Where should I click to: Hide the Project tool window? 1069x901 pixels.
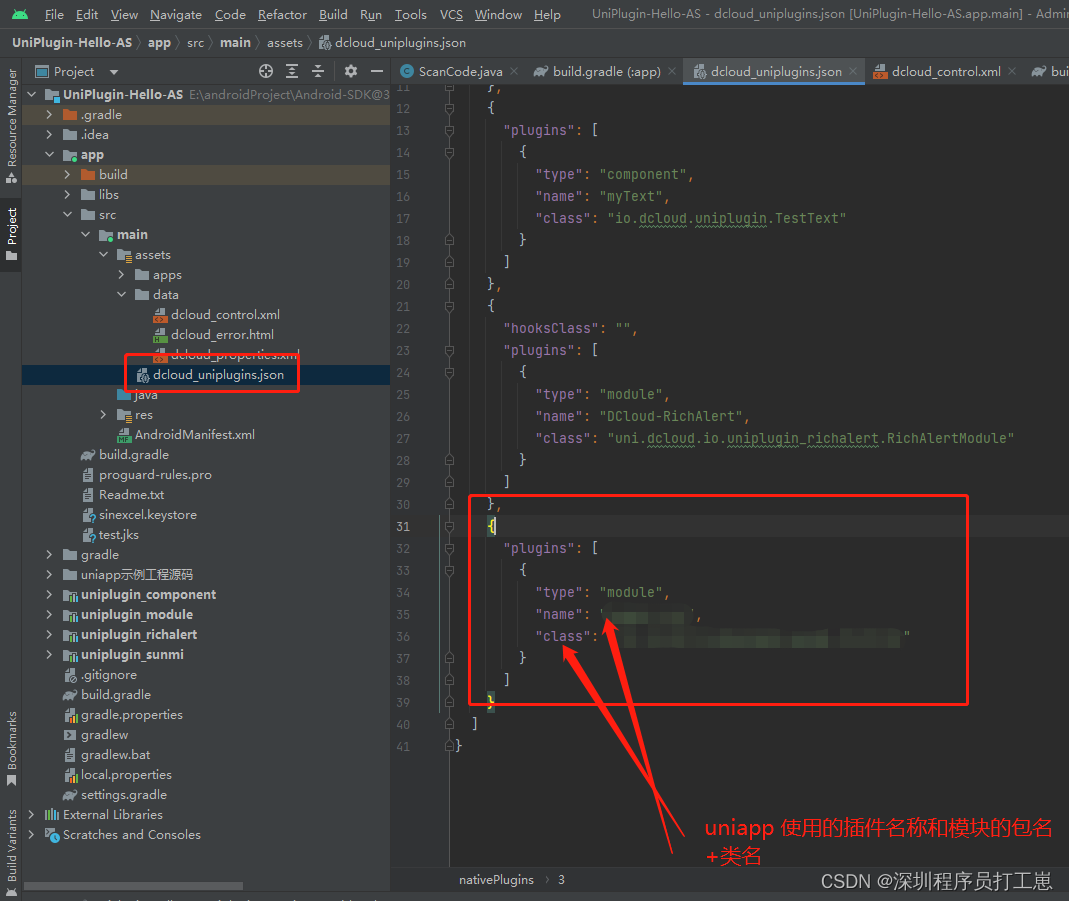point(376,72)
